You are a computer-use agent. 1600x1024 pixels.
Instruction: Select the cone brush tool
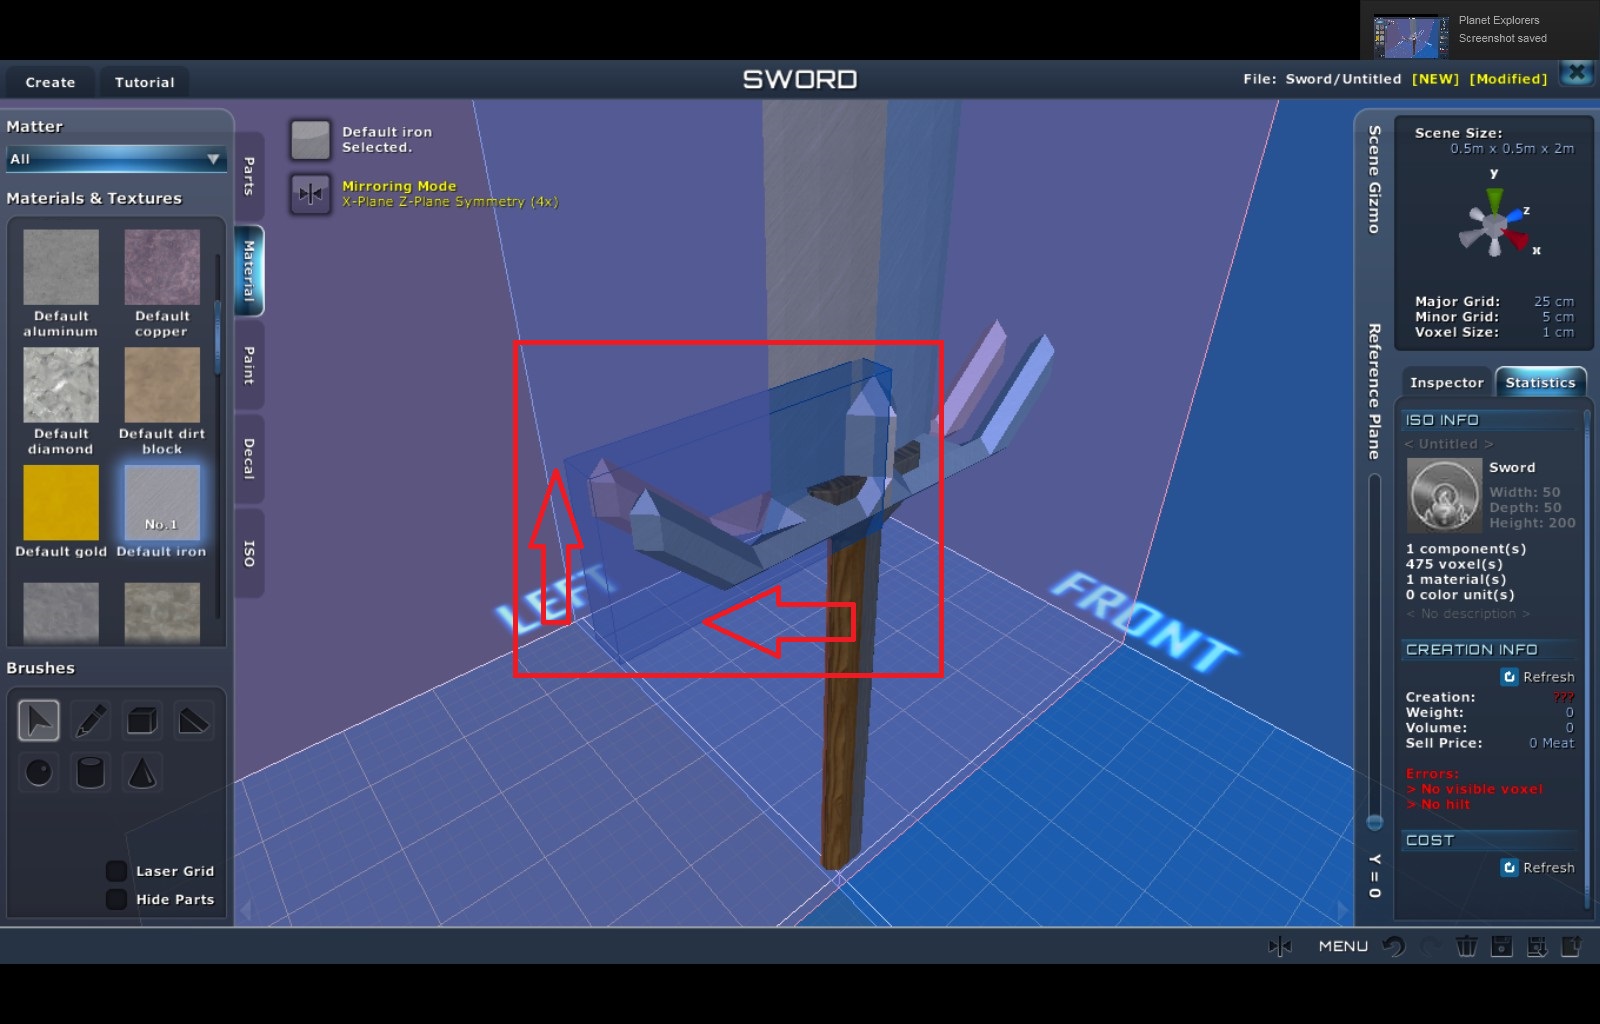142,772
